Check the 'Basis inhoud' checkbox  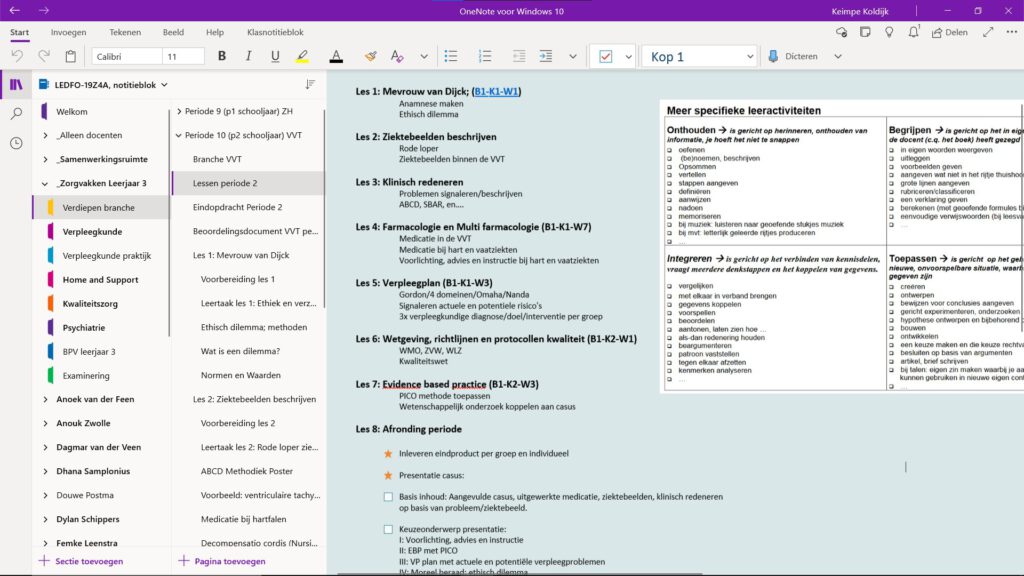(x=388, y=497)
